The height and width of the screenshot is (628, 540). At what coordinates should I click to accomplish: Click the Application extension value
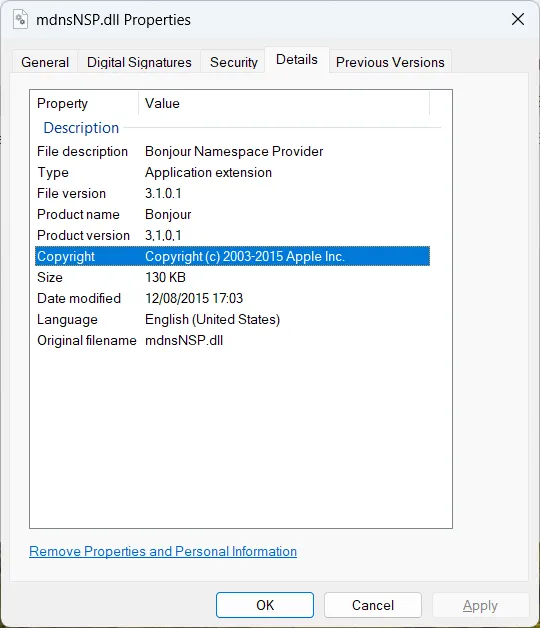(208, 173)
